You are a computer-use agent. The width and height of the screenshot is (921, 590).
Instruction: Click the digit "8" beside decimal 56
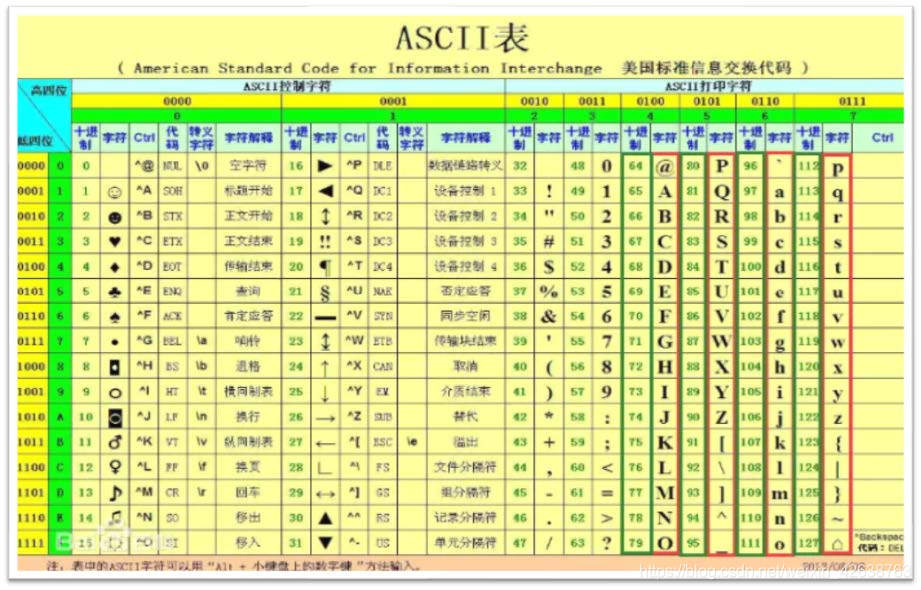click(x=606, y=367)
